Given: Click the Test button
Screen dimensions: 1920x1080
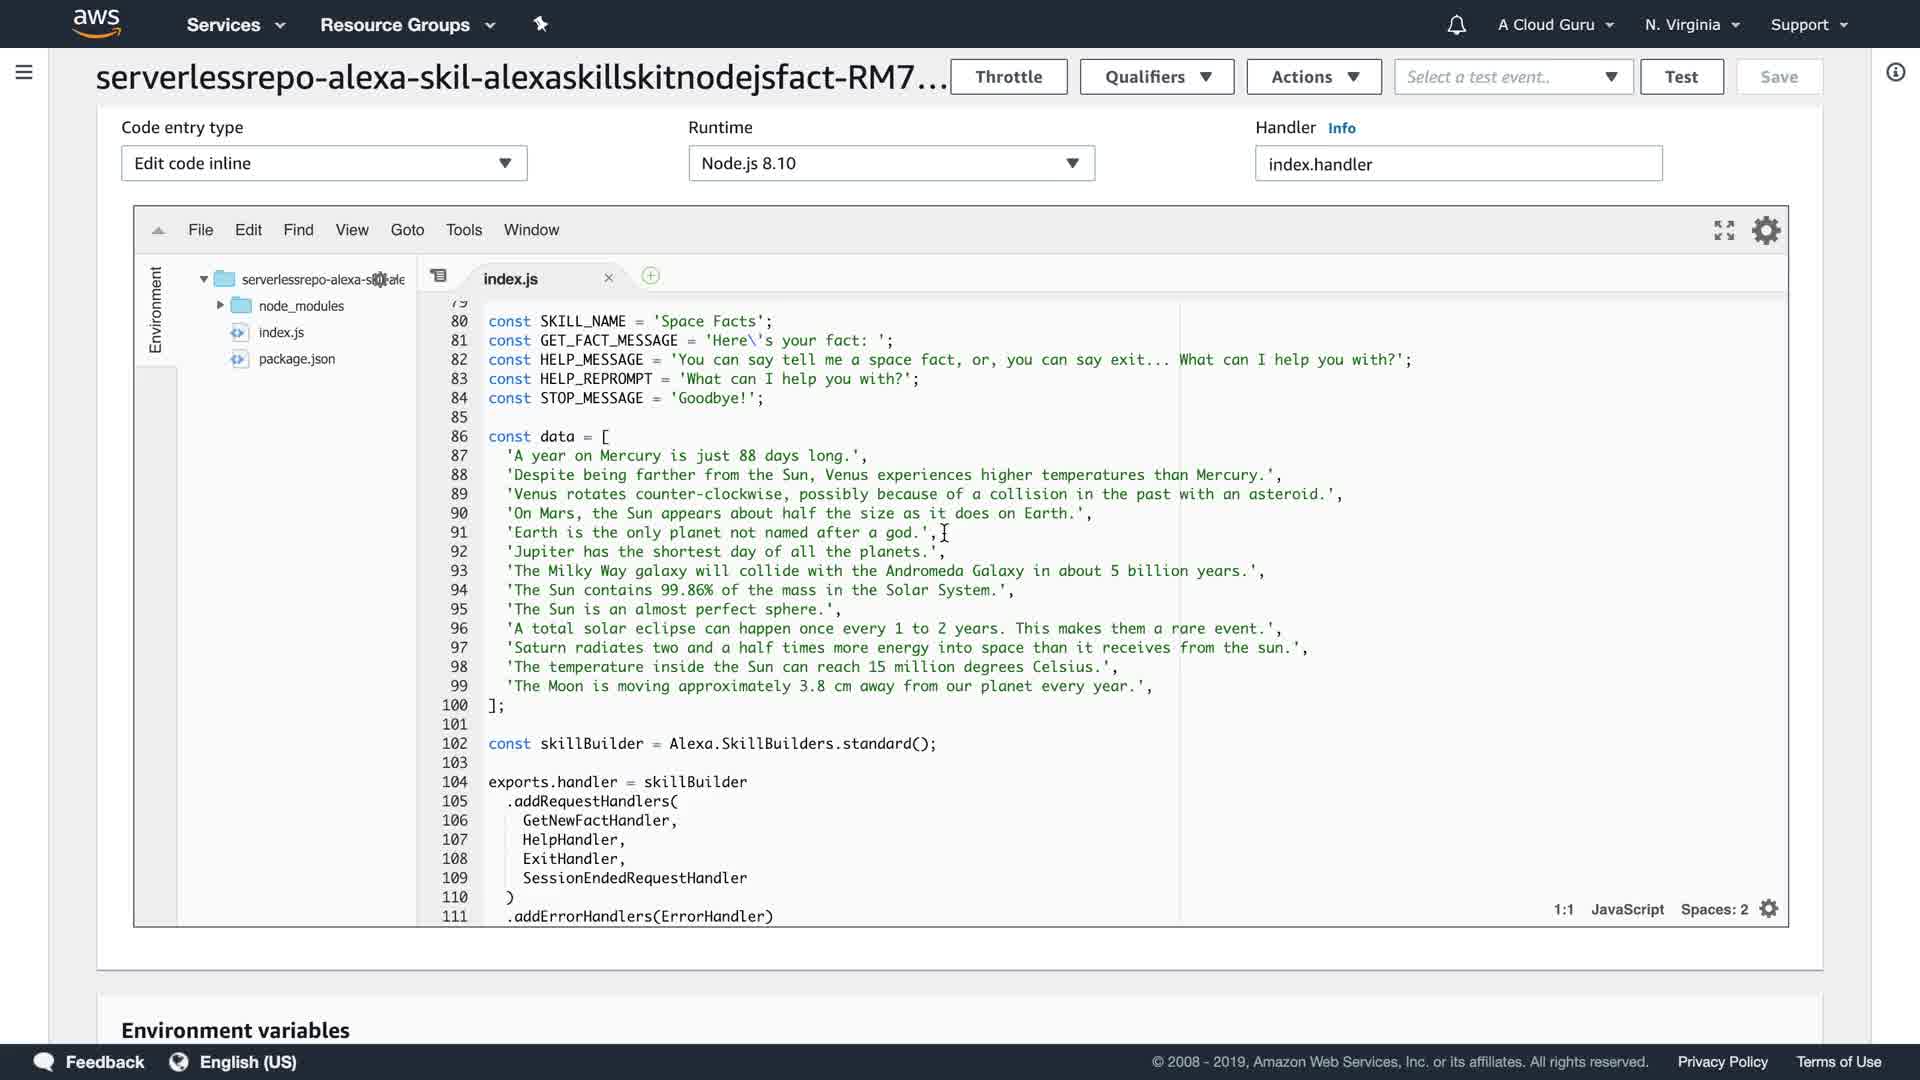Looking at the screenshot, I should click(x=1681, y=77).
